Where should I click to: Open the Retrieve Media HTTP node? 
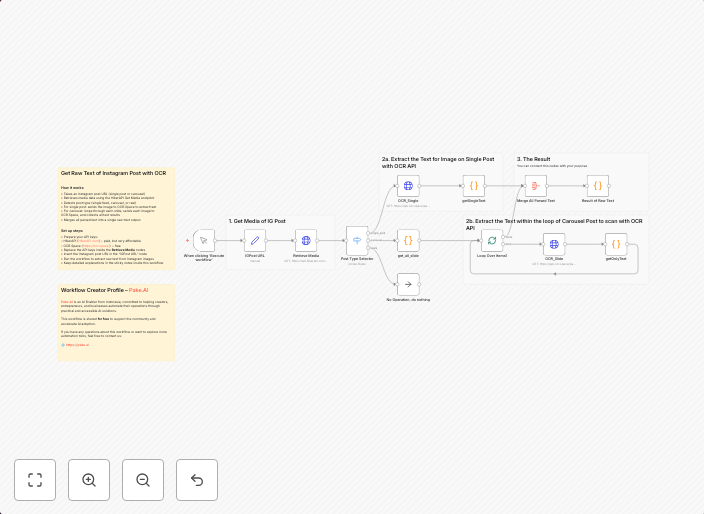306,240
